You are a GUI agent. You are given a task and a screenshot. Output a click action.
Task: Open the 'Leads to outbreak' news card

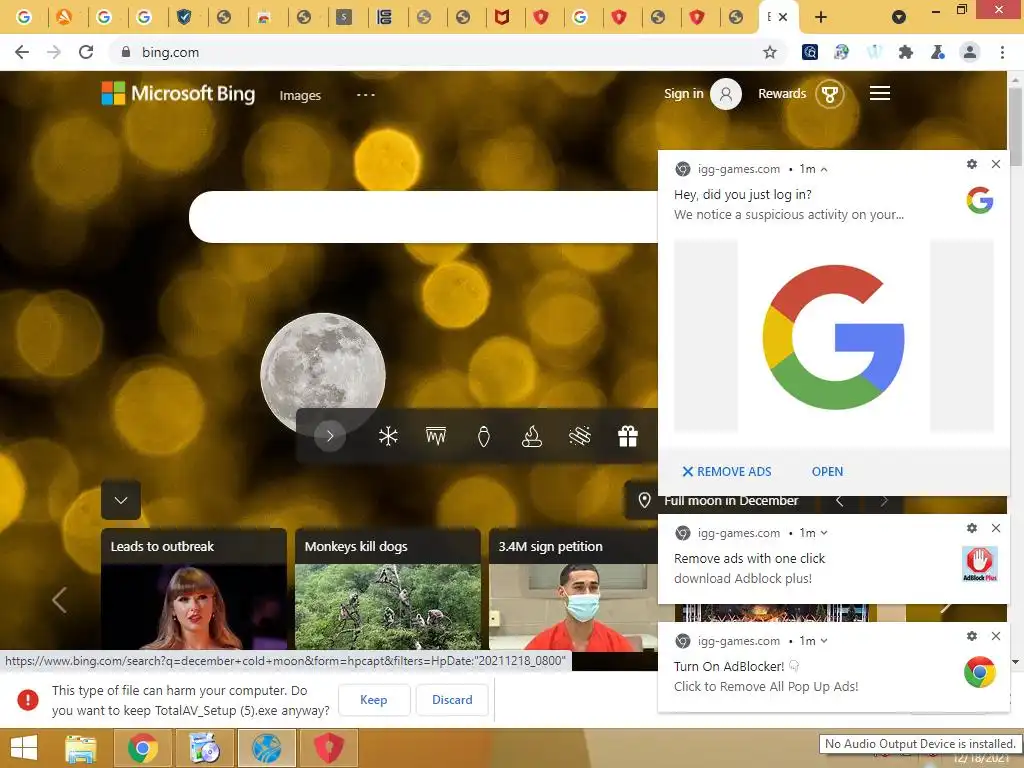(194, 590)
